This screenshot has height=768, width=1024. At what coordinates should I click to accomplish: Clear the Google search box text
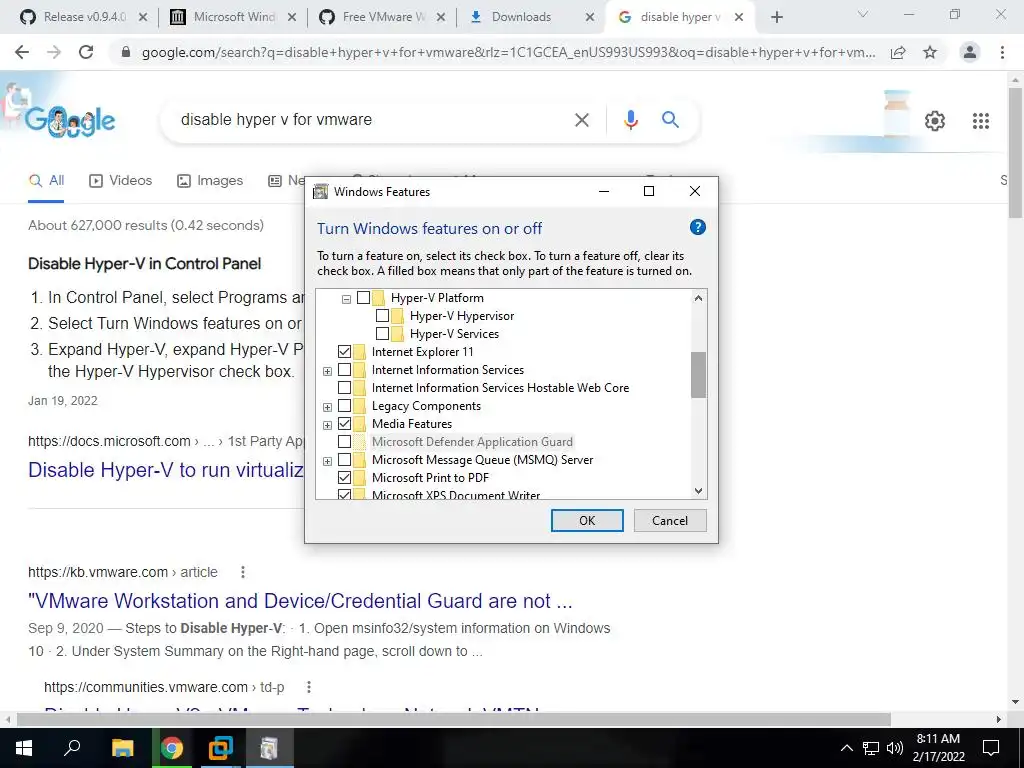(x=581, y=120)
